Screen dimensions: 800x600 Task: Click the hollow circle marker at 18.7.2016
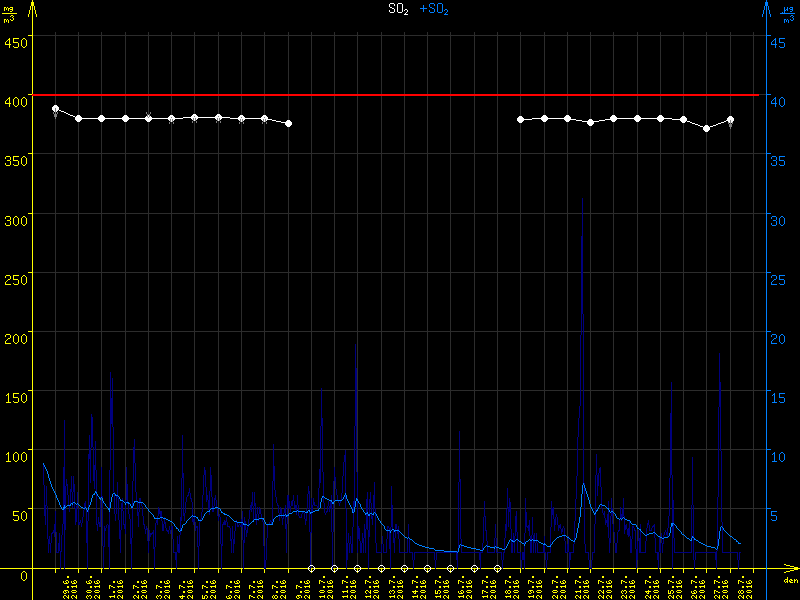497,568
